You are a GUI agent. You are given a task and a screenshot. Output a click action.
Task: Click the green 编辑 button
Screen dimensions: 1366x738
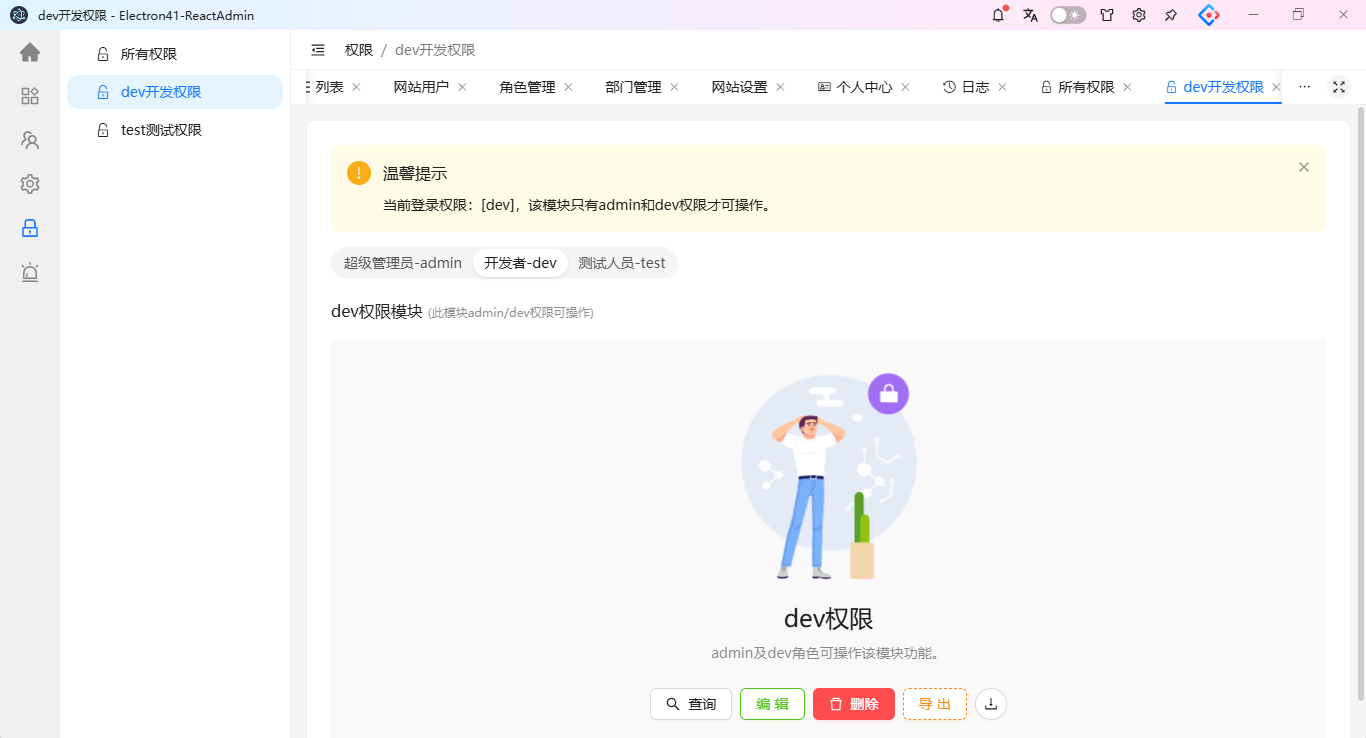click(x=772, y=704)
